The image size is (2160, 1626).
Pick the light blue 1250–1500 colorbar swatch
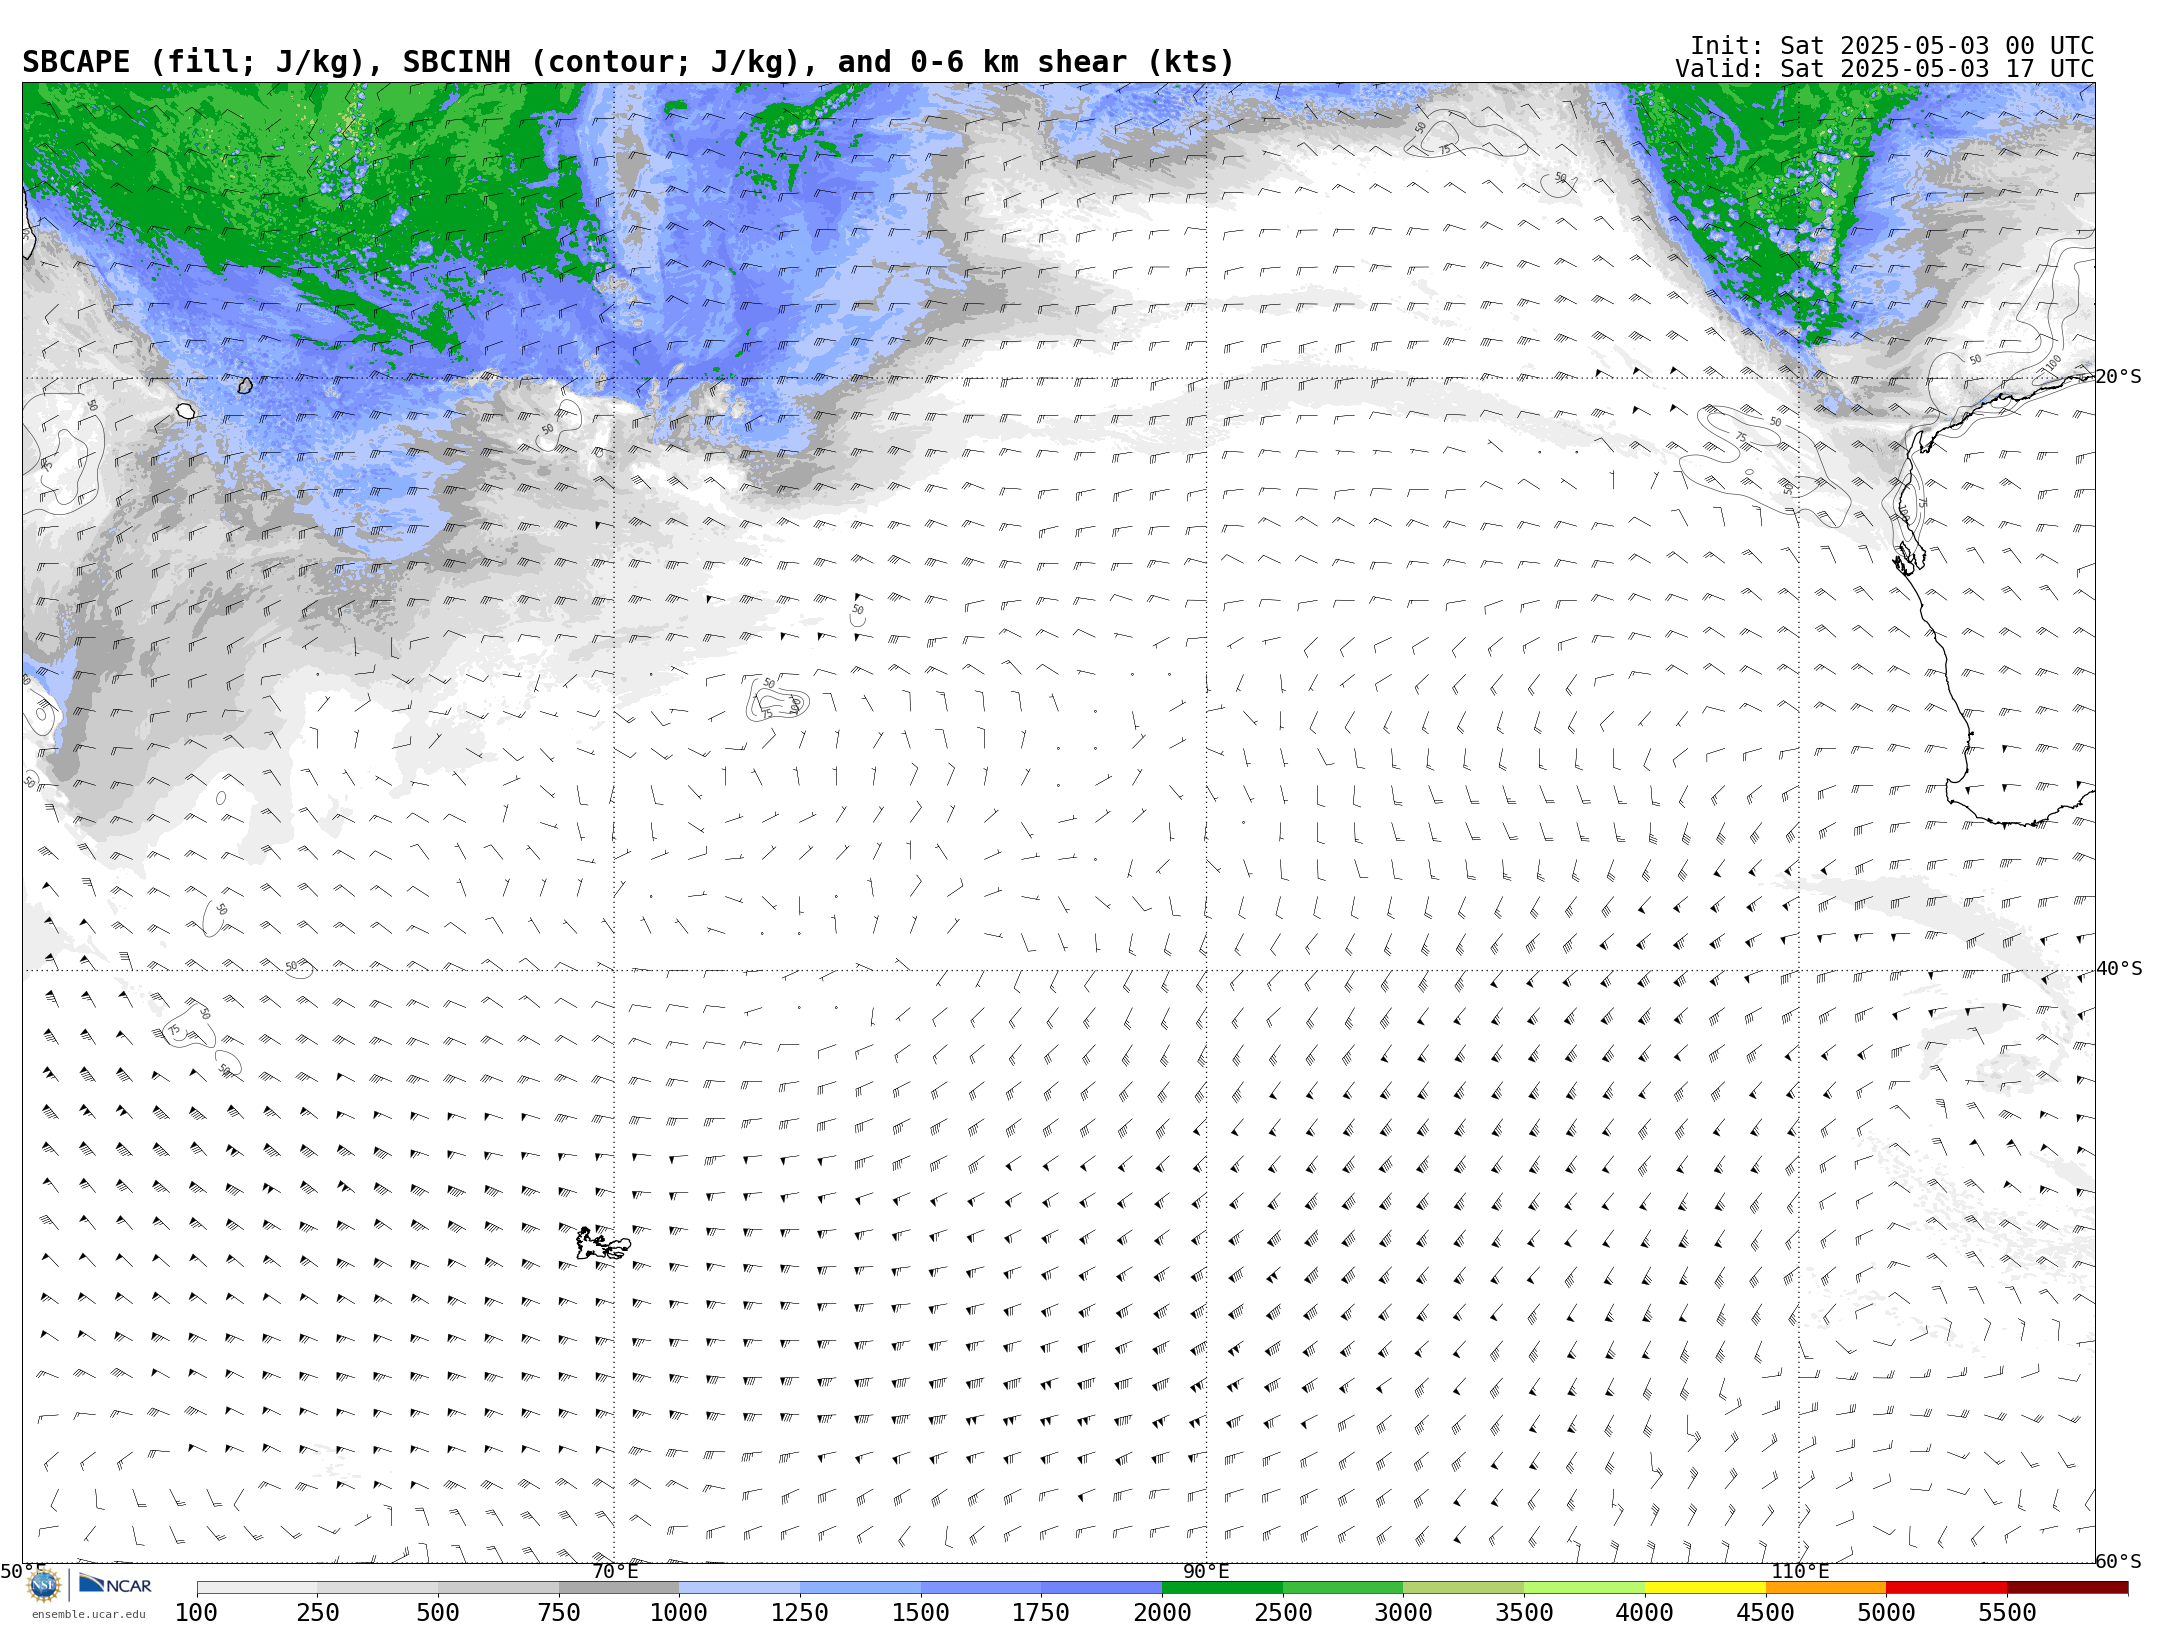pyautogui.click(x=861, y=1588)
